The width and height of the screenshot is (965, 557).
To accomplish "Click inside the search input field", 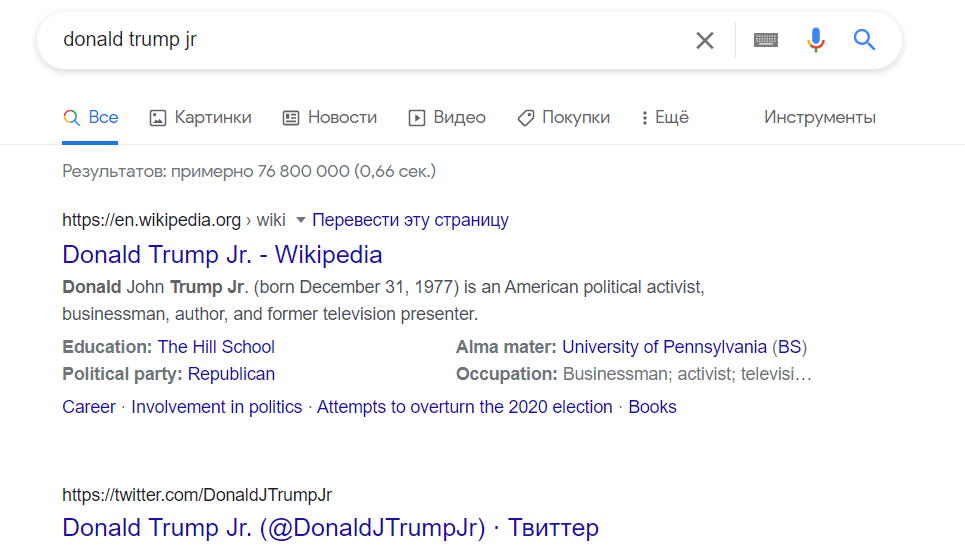I will (370, 40).
